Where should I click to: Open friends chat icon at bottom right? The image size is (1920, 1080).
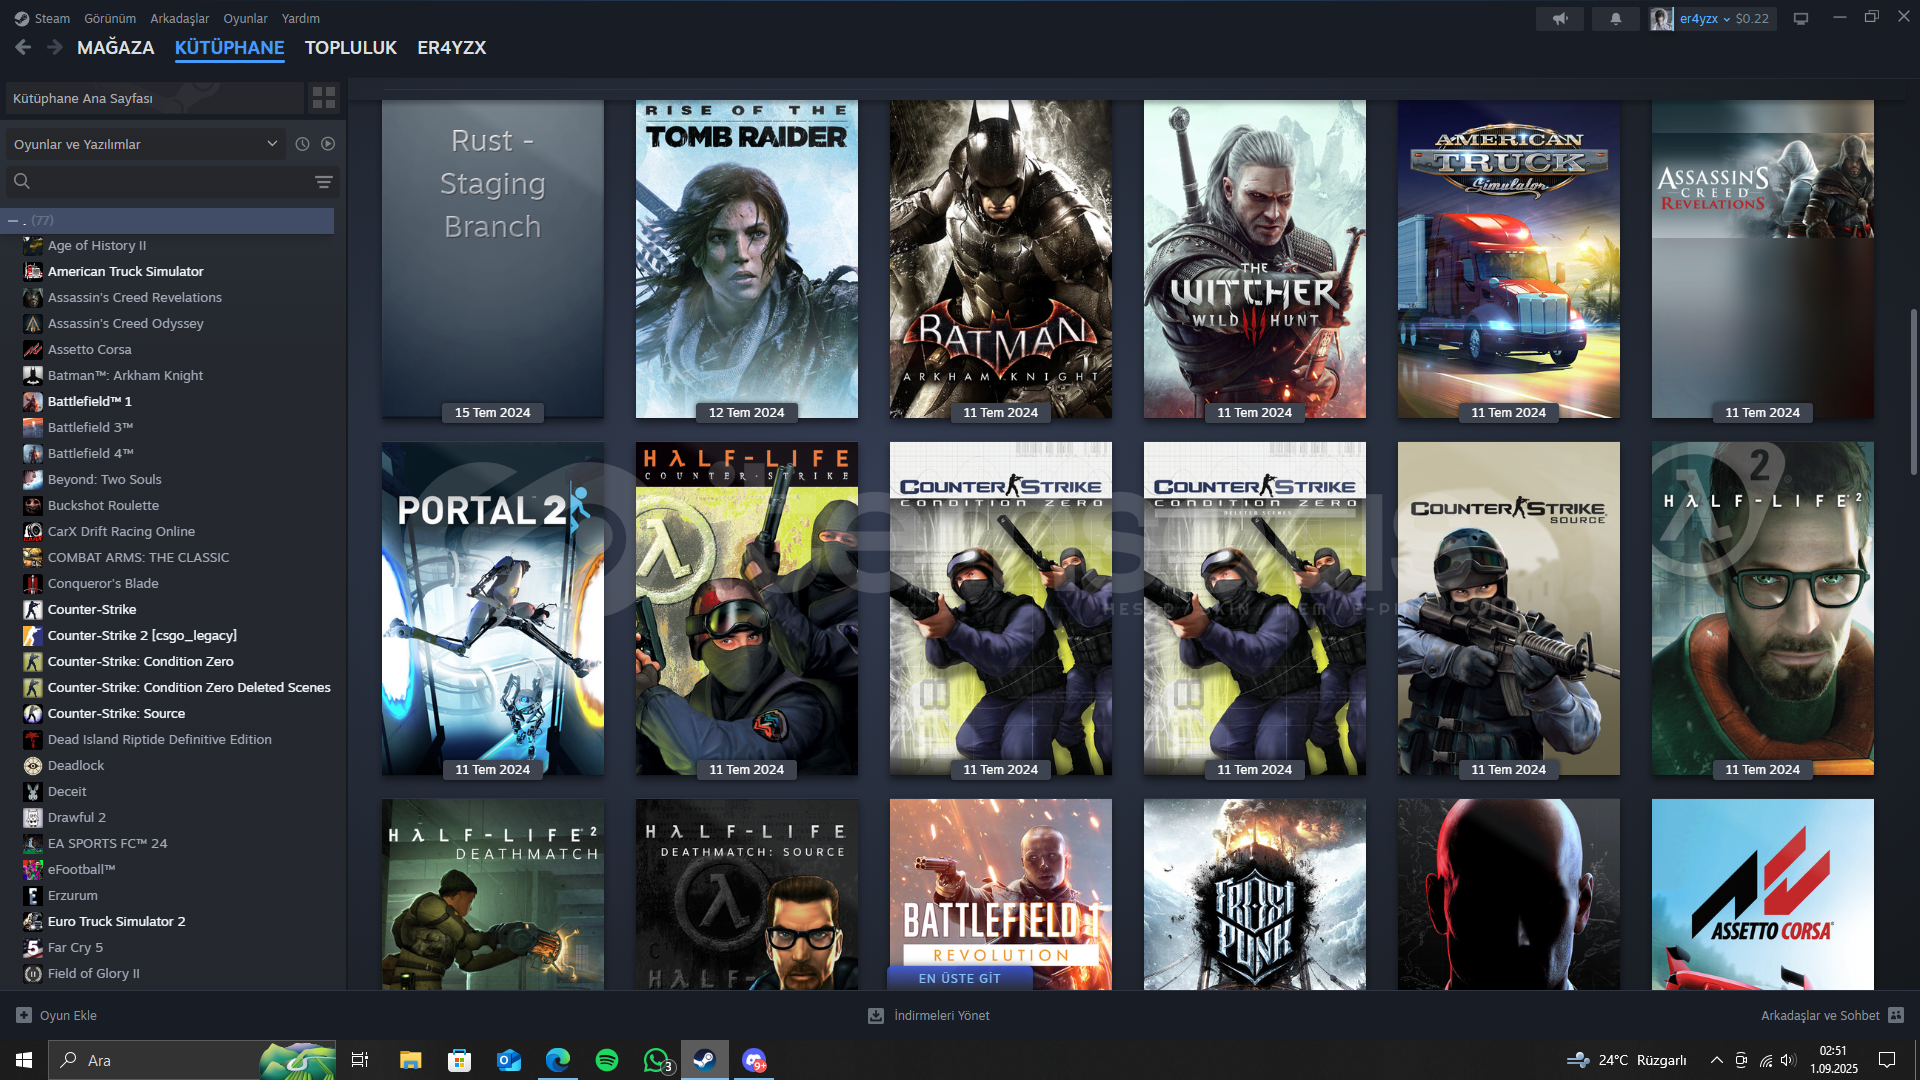1896,1015
